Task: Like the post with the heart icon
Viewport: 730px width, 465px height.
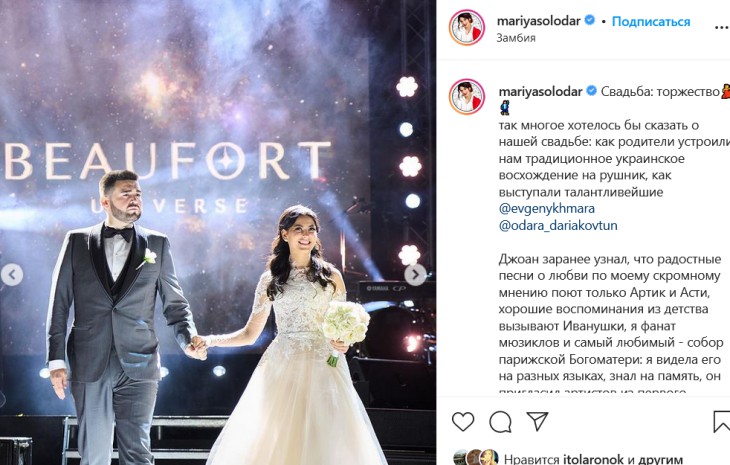Action: click(x=463, y=422)
